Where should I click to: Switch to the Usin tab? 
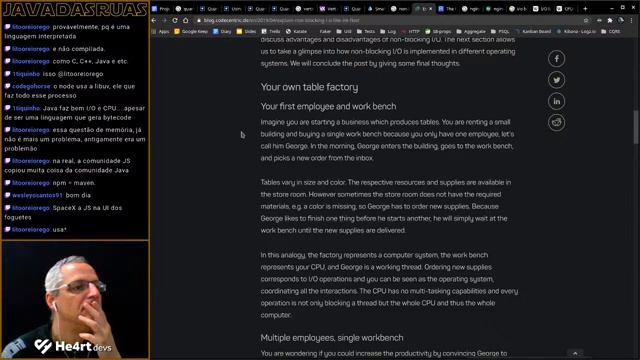tap(233, 9)
